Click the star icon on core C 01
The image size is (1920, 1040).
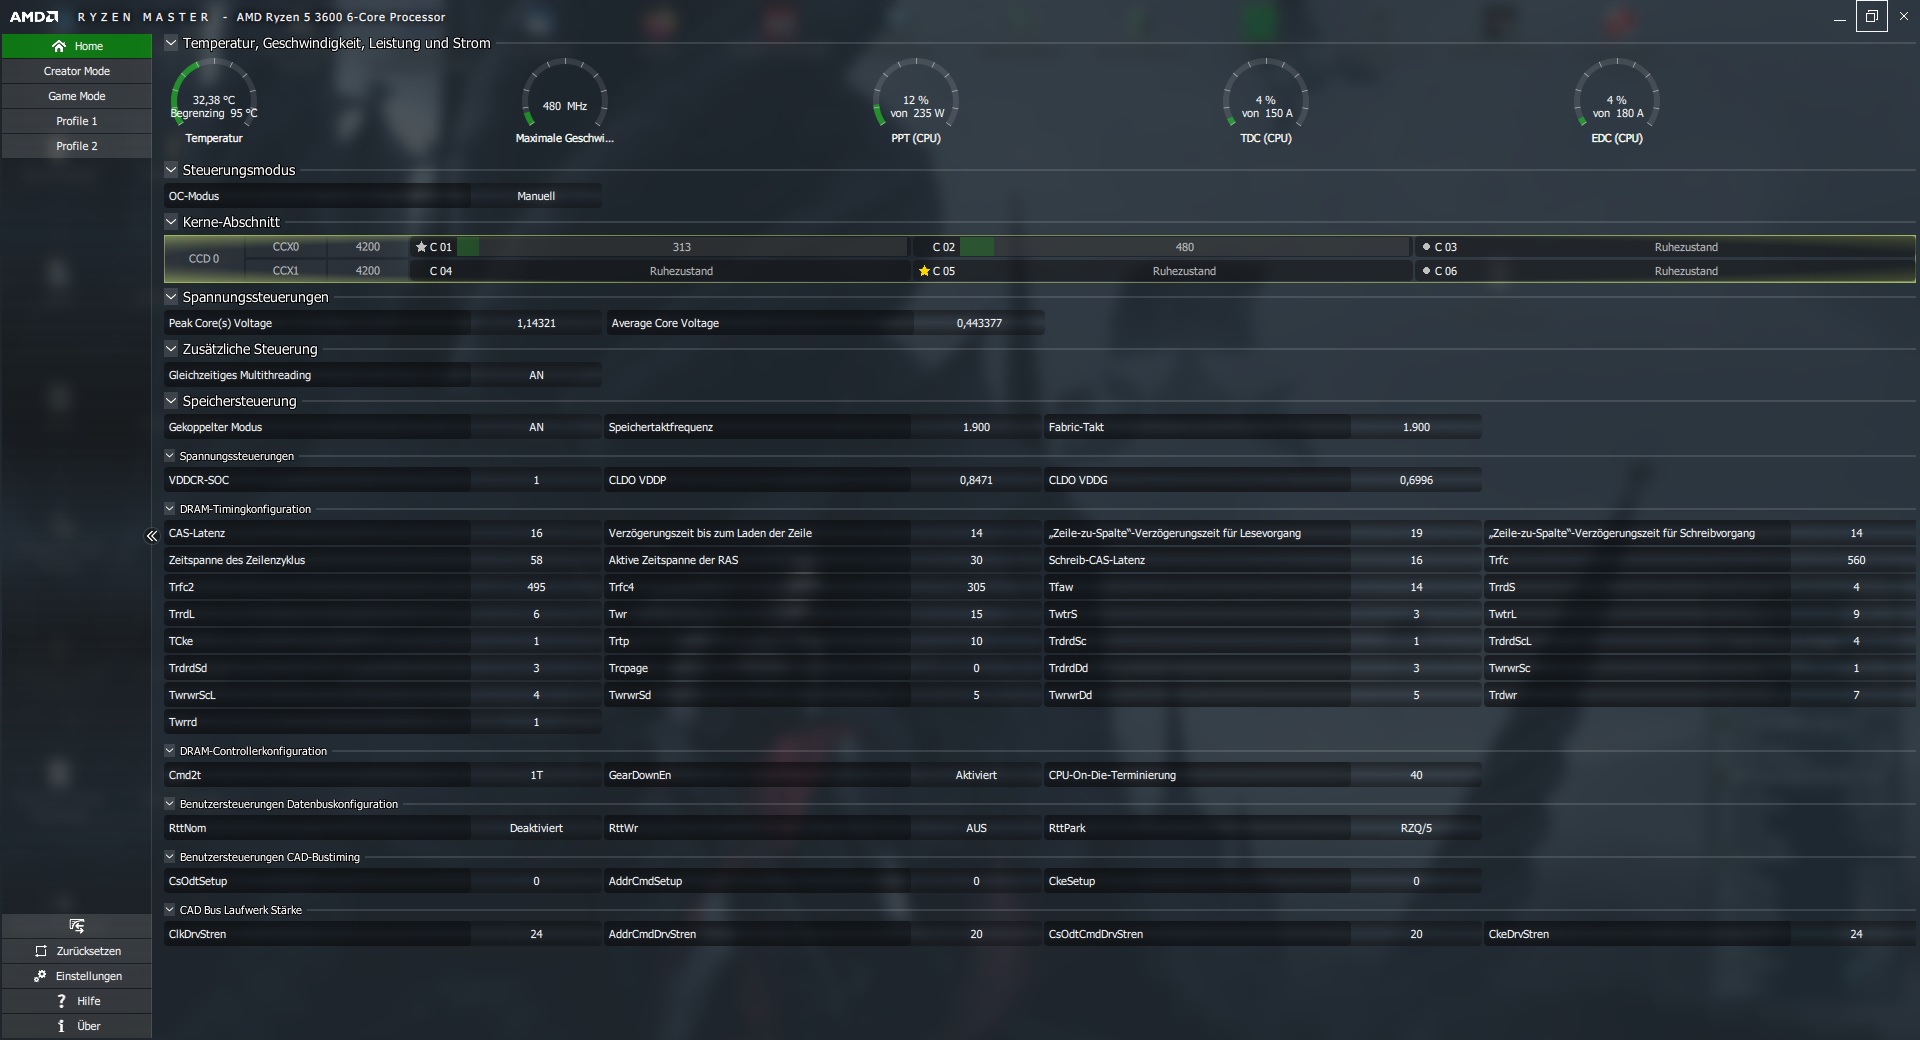[x=421, y=247]
